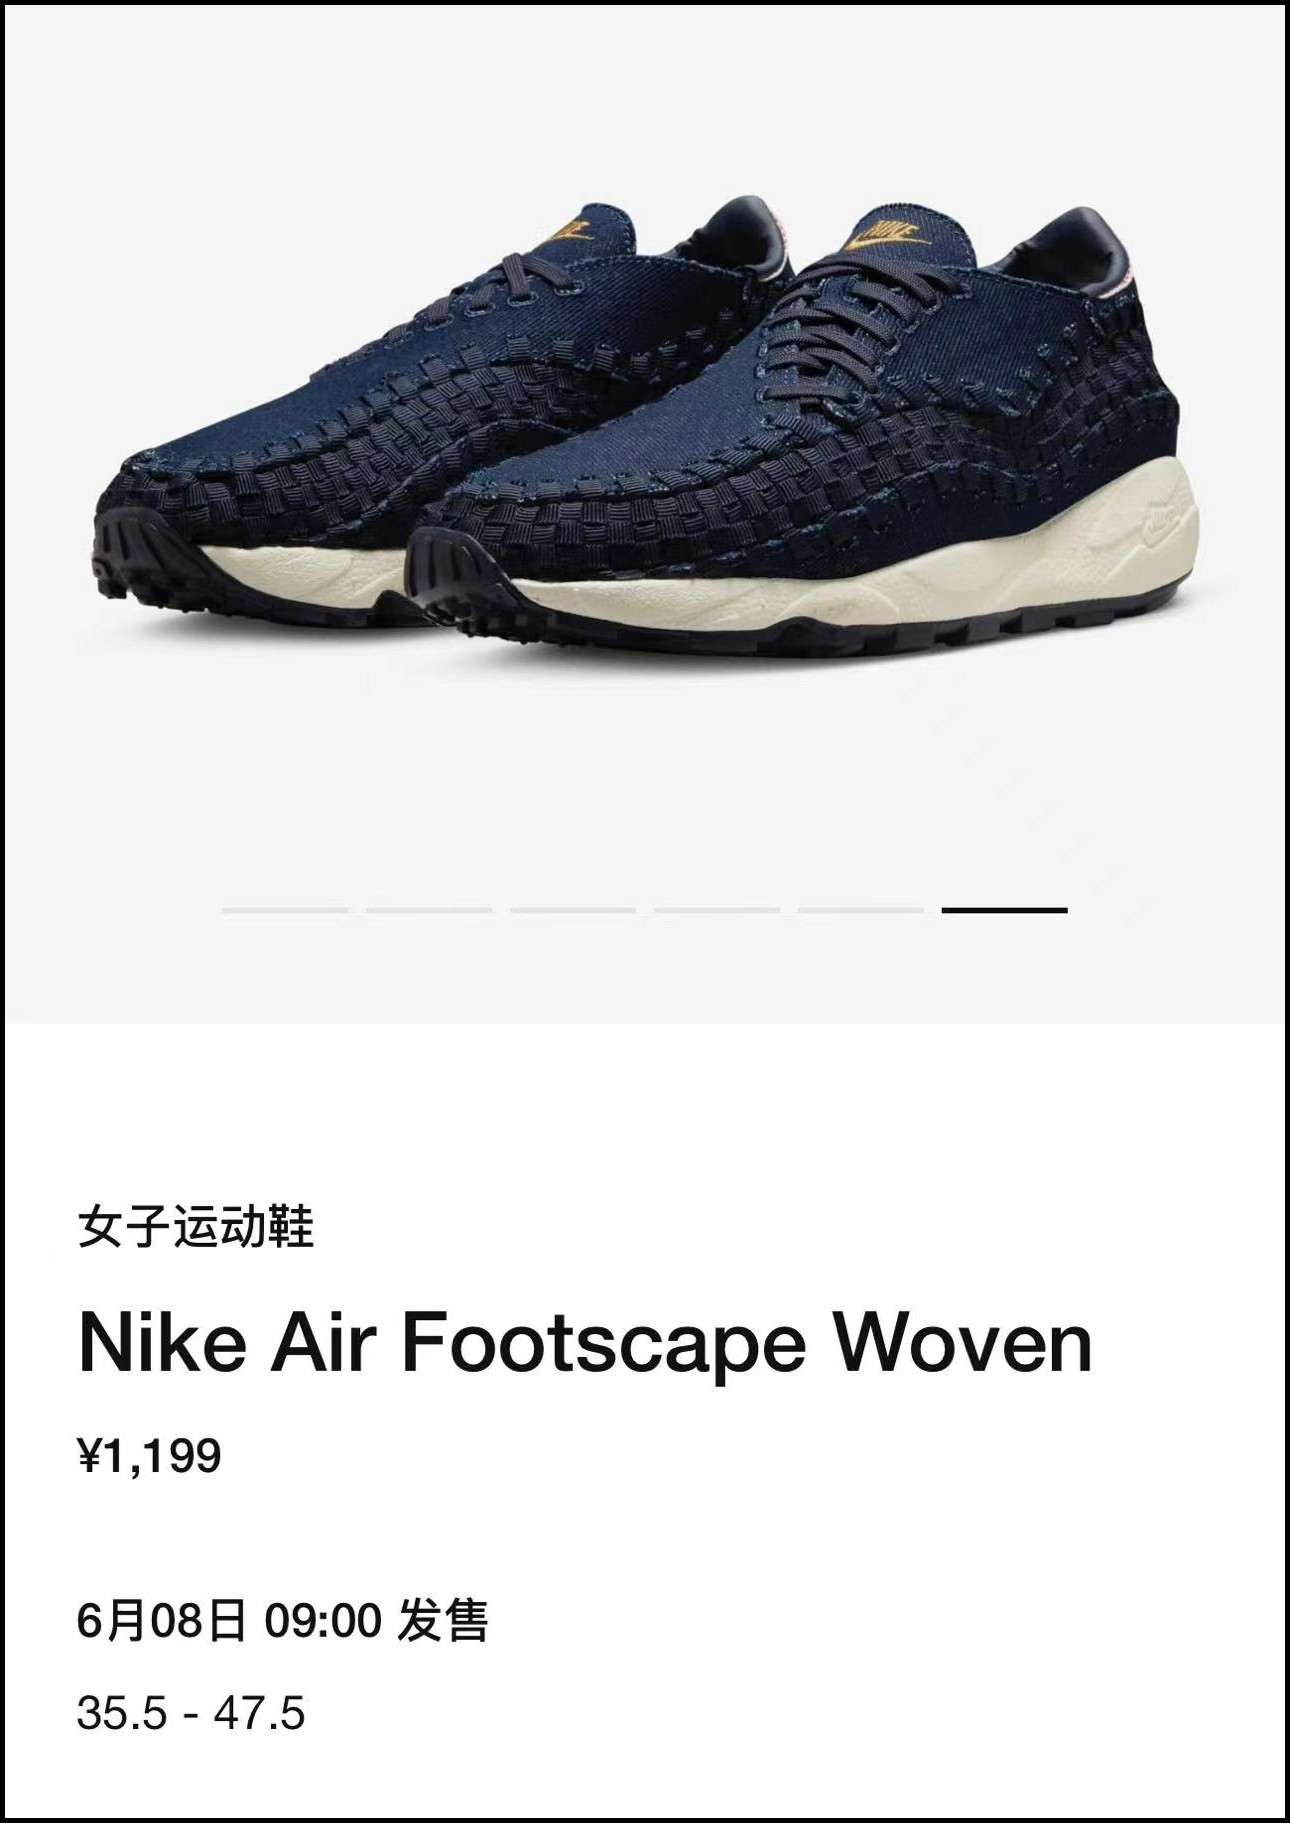Click the 6月08日 09:00 发售 release date

tap(282, 1620)
